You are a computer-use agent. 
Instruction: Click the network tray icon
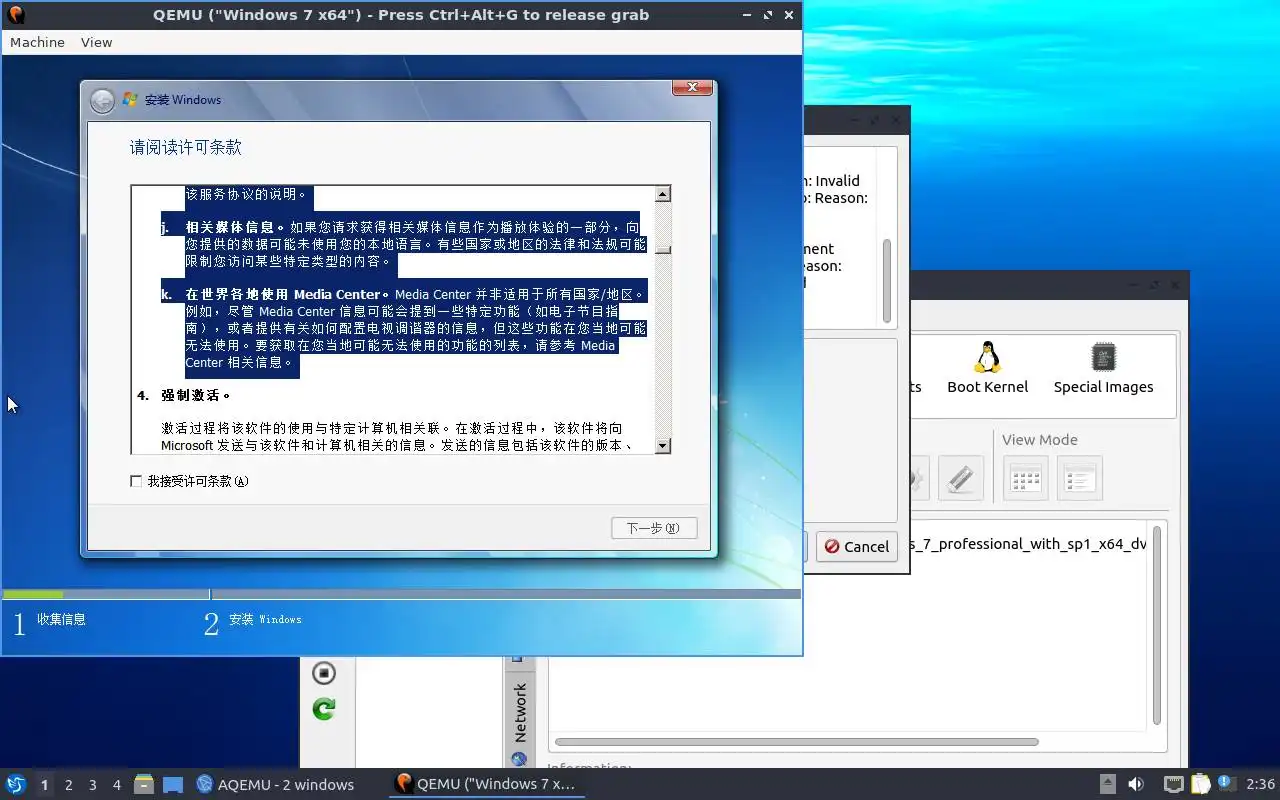1174,784
